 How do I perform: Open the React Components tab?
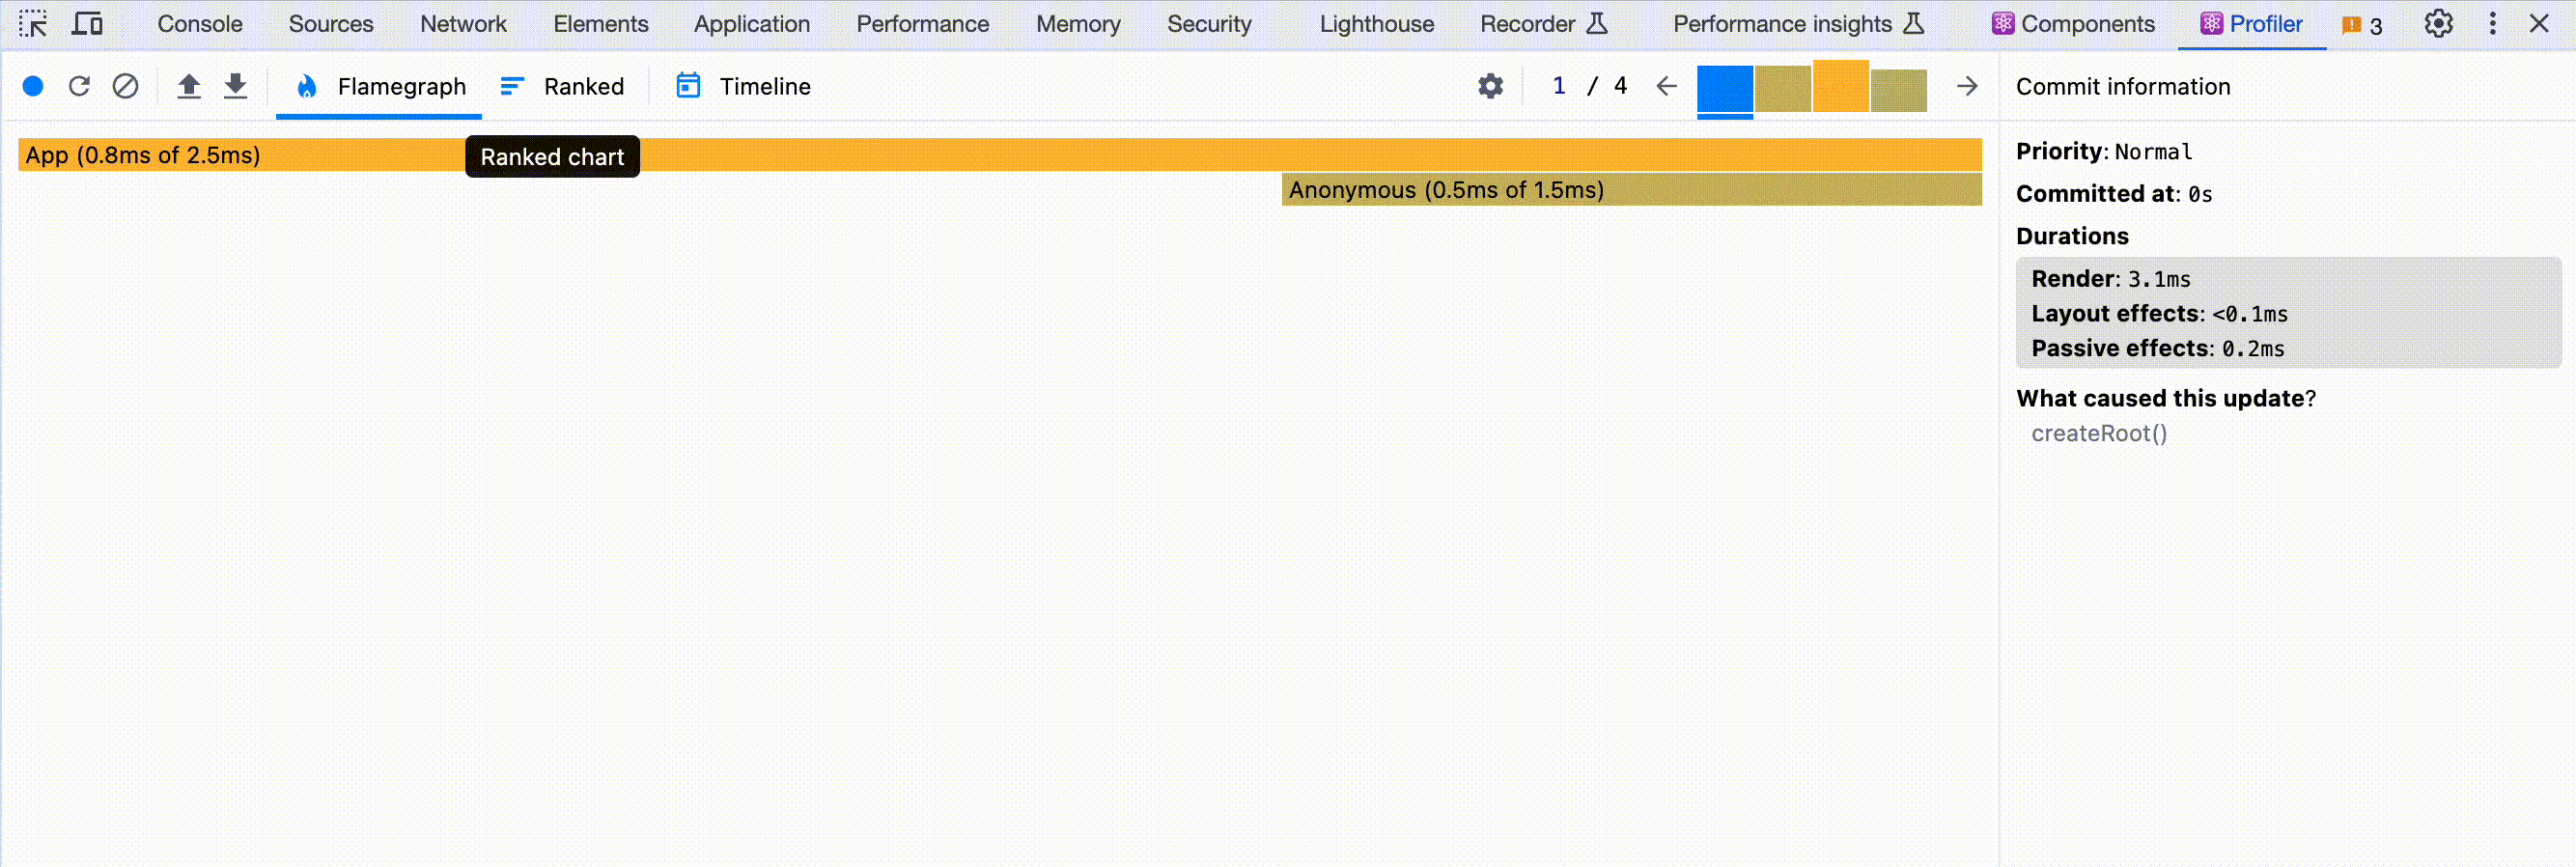2073,24
